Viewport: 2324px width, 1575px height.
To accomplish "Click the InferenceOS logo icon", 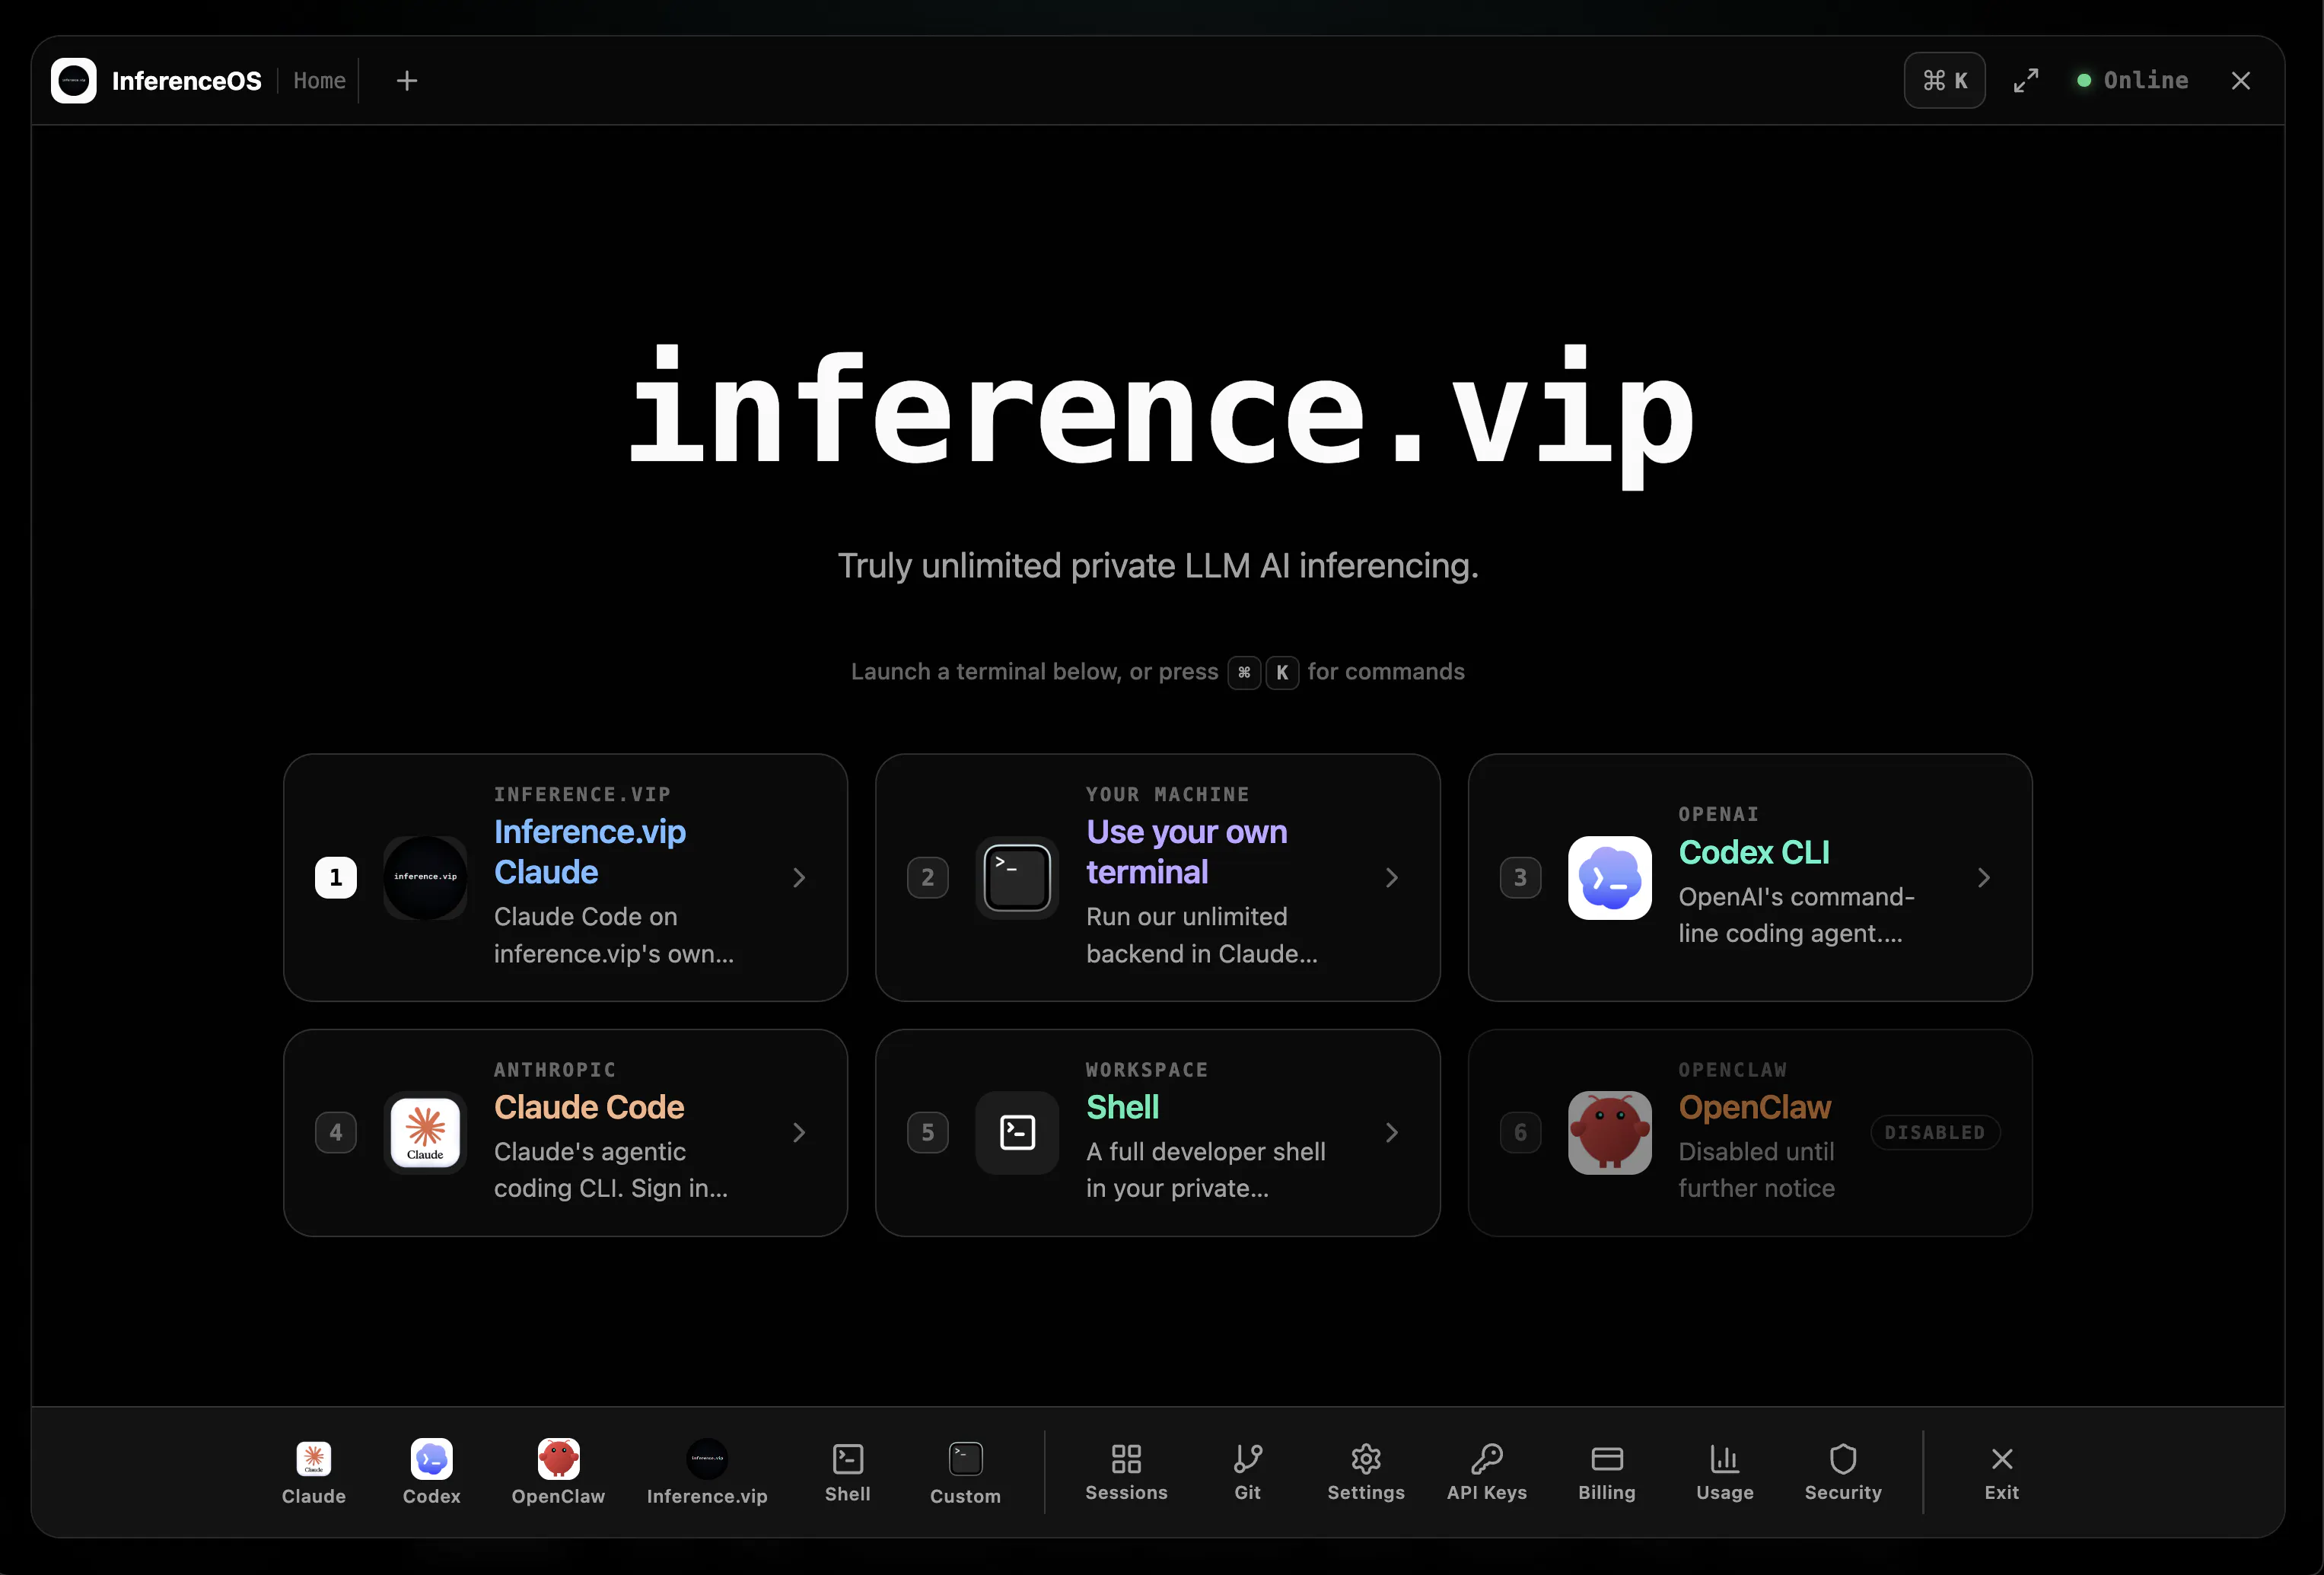I will pos(74,81).
